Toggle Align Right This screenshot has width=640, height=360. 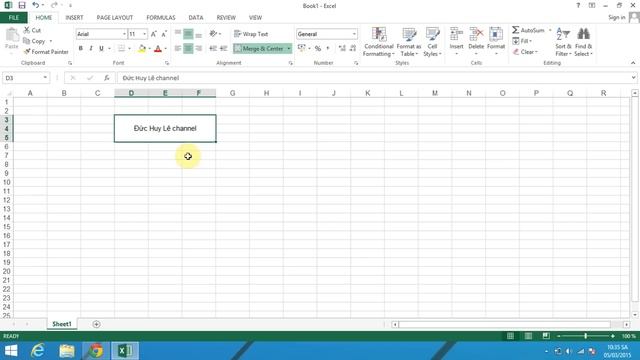(198, 48)
